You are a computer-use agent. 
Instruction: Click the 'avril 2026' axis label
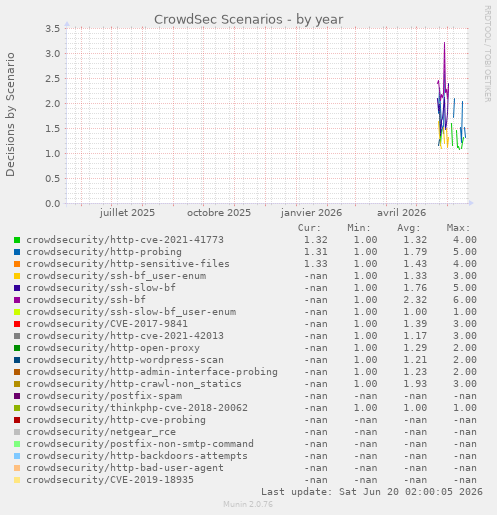[x=401, y=213]
